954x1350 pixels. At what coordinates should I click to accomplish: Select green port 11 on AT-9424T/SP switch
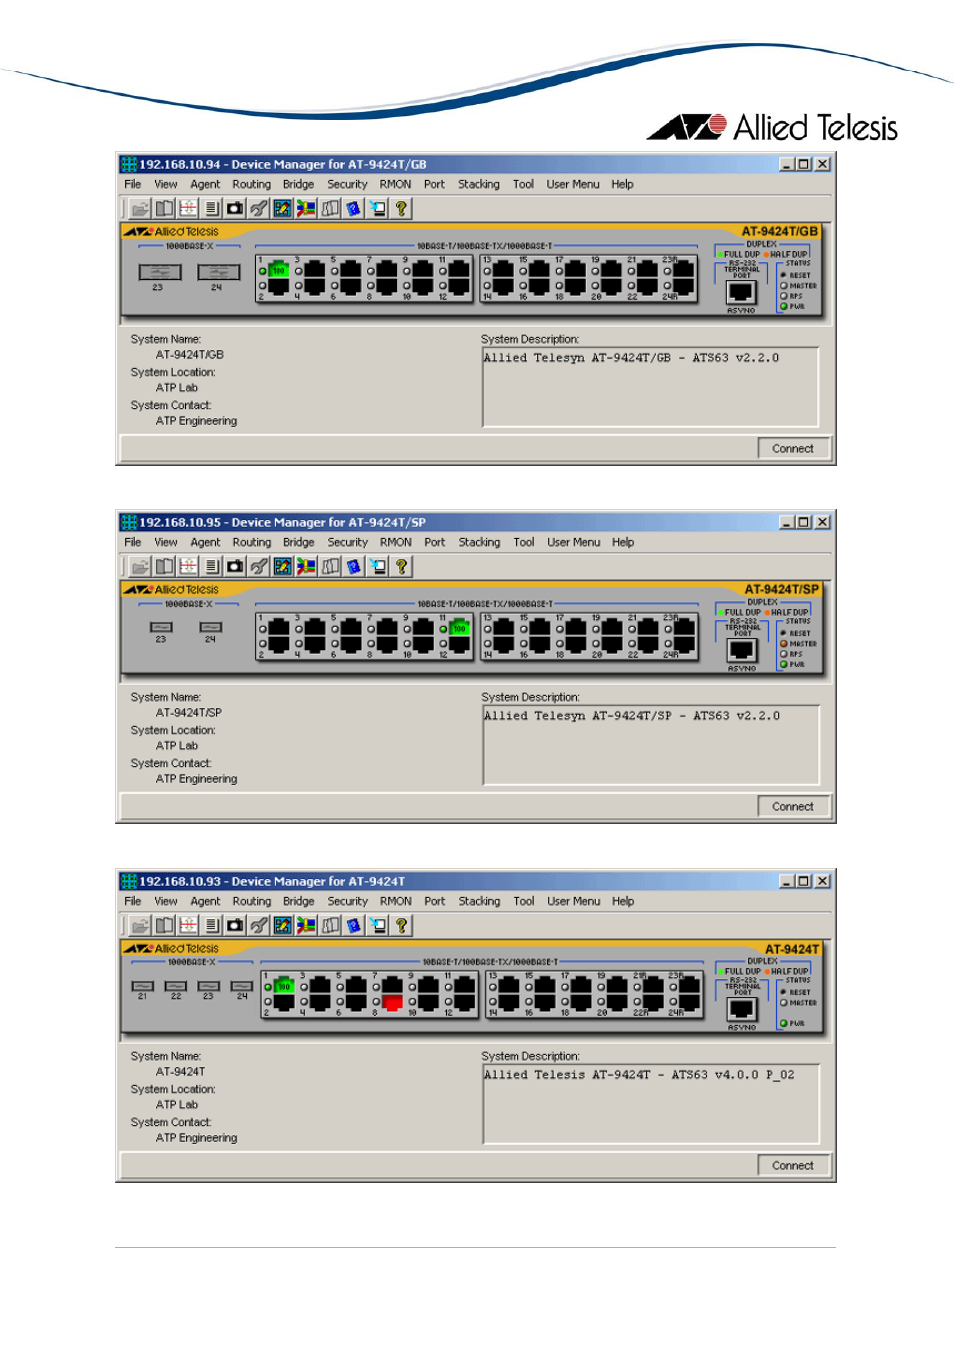[x=460, y=628]
